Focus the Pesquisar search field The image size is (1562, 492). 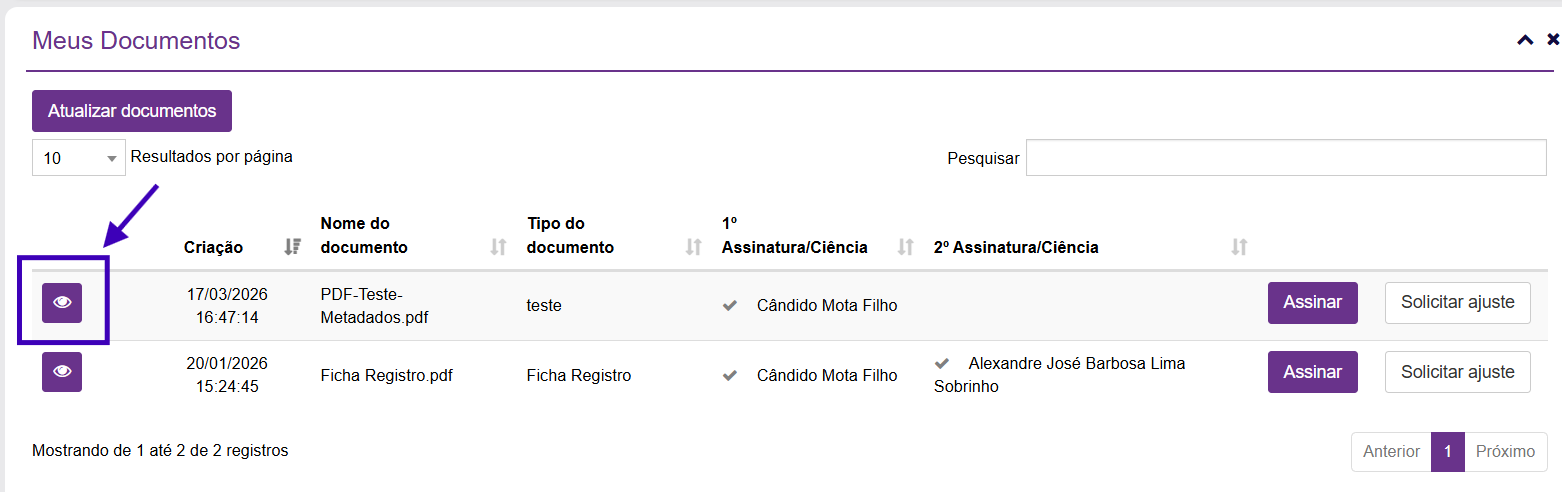coord(1286,158)
